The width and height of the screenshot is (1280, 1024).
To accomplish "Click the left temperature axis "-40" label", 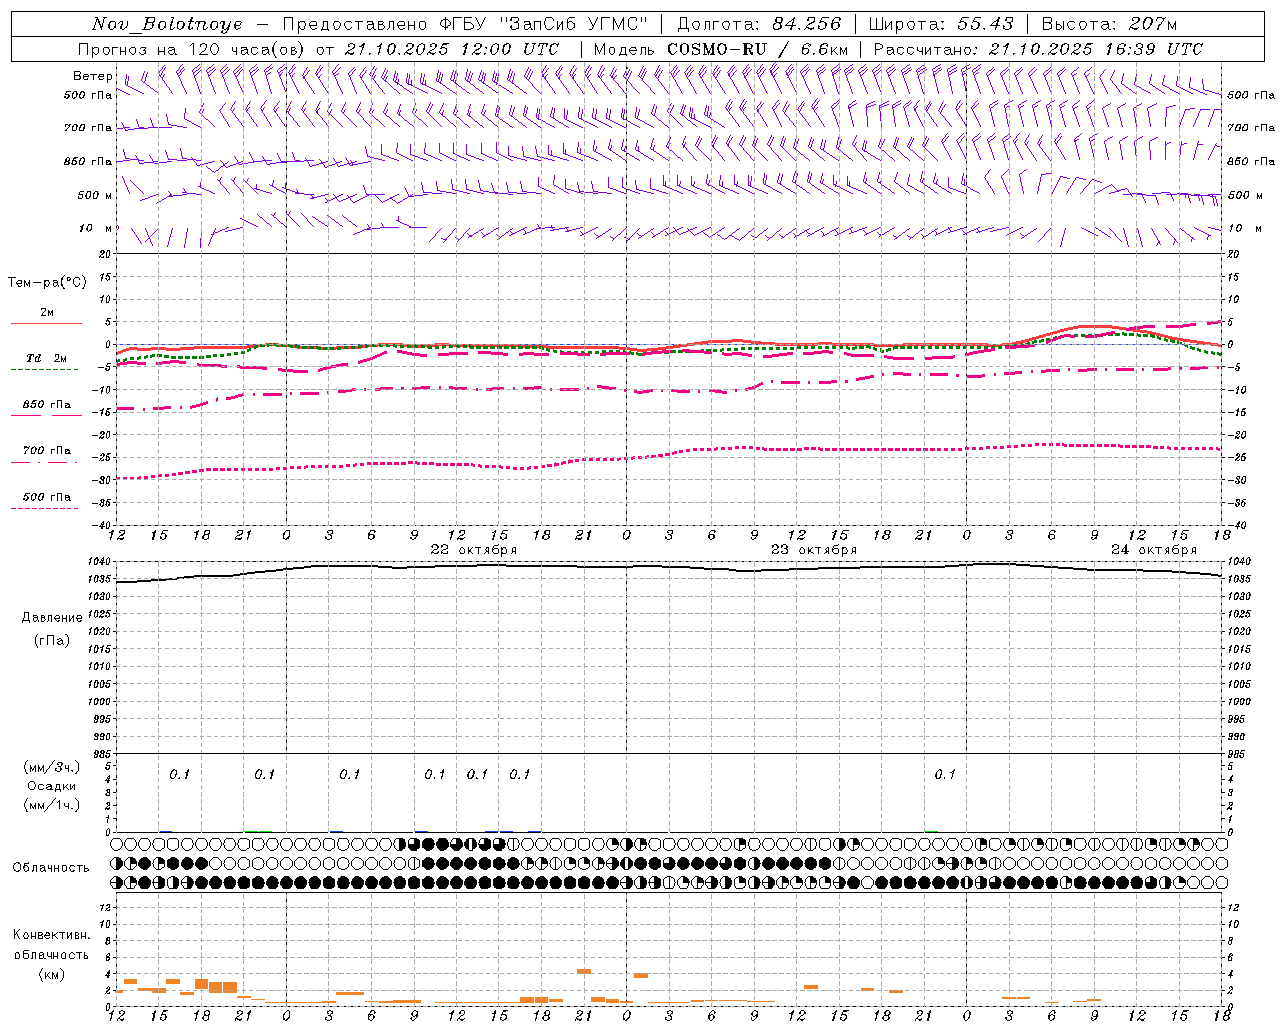I will (x=102, y=526).
